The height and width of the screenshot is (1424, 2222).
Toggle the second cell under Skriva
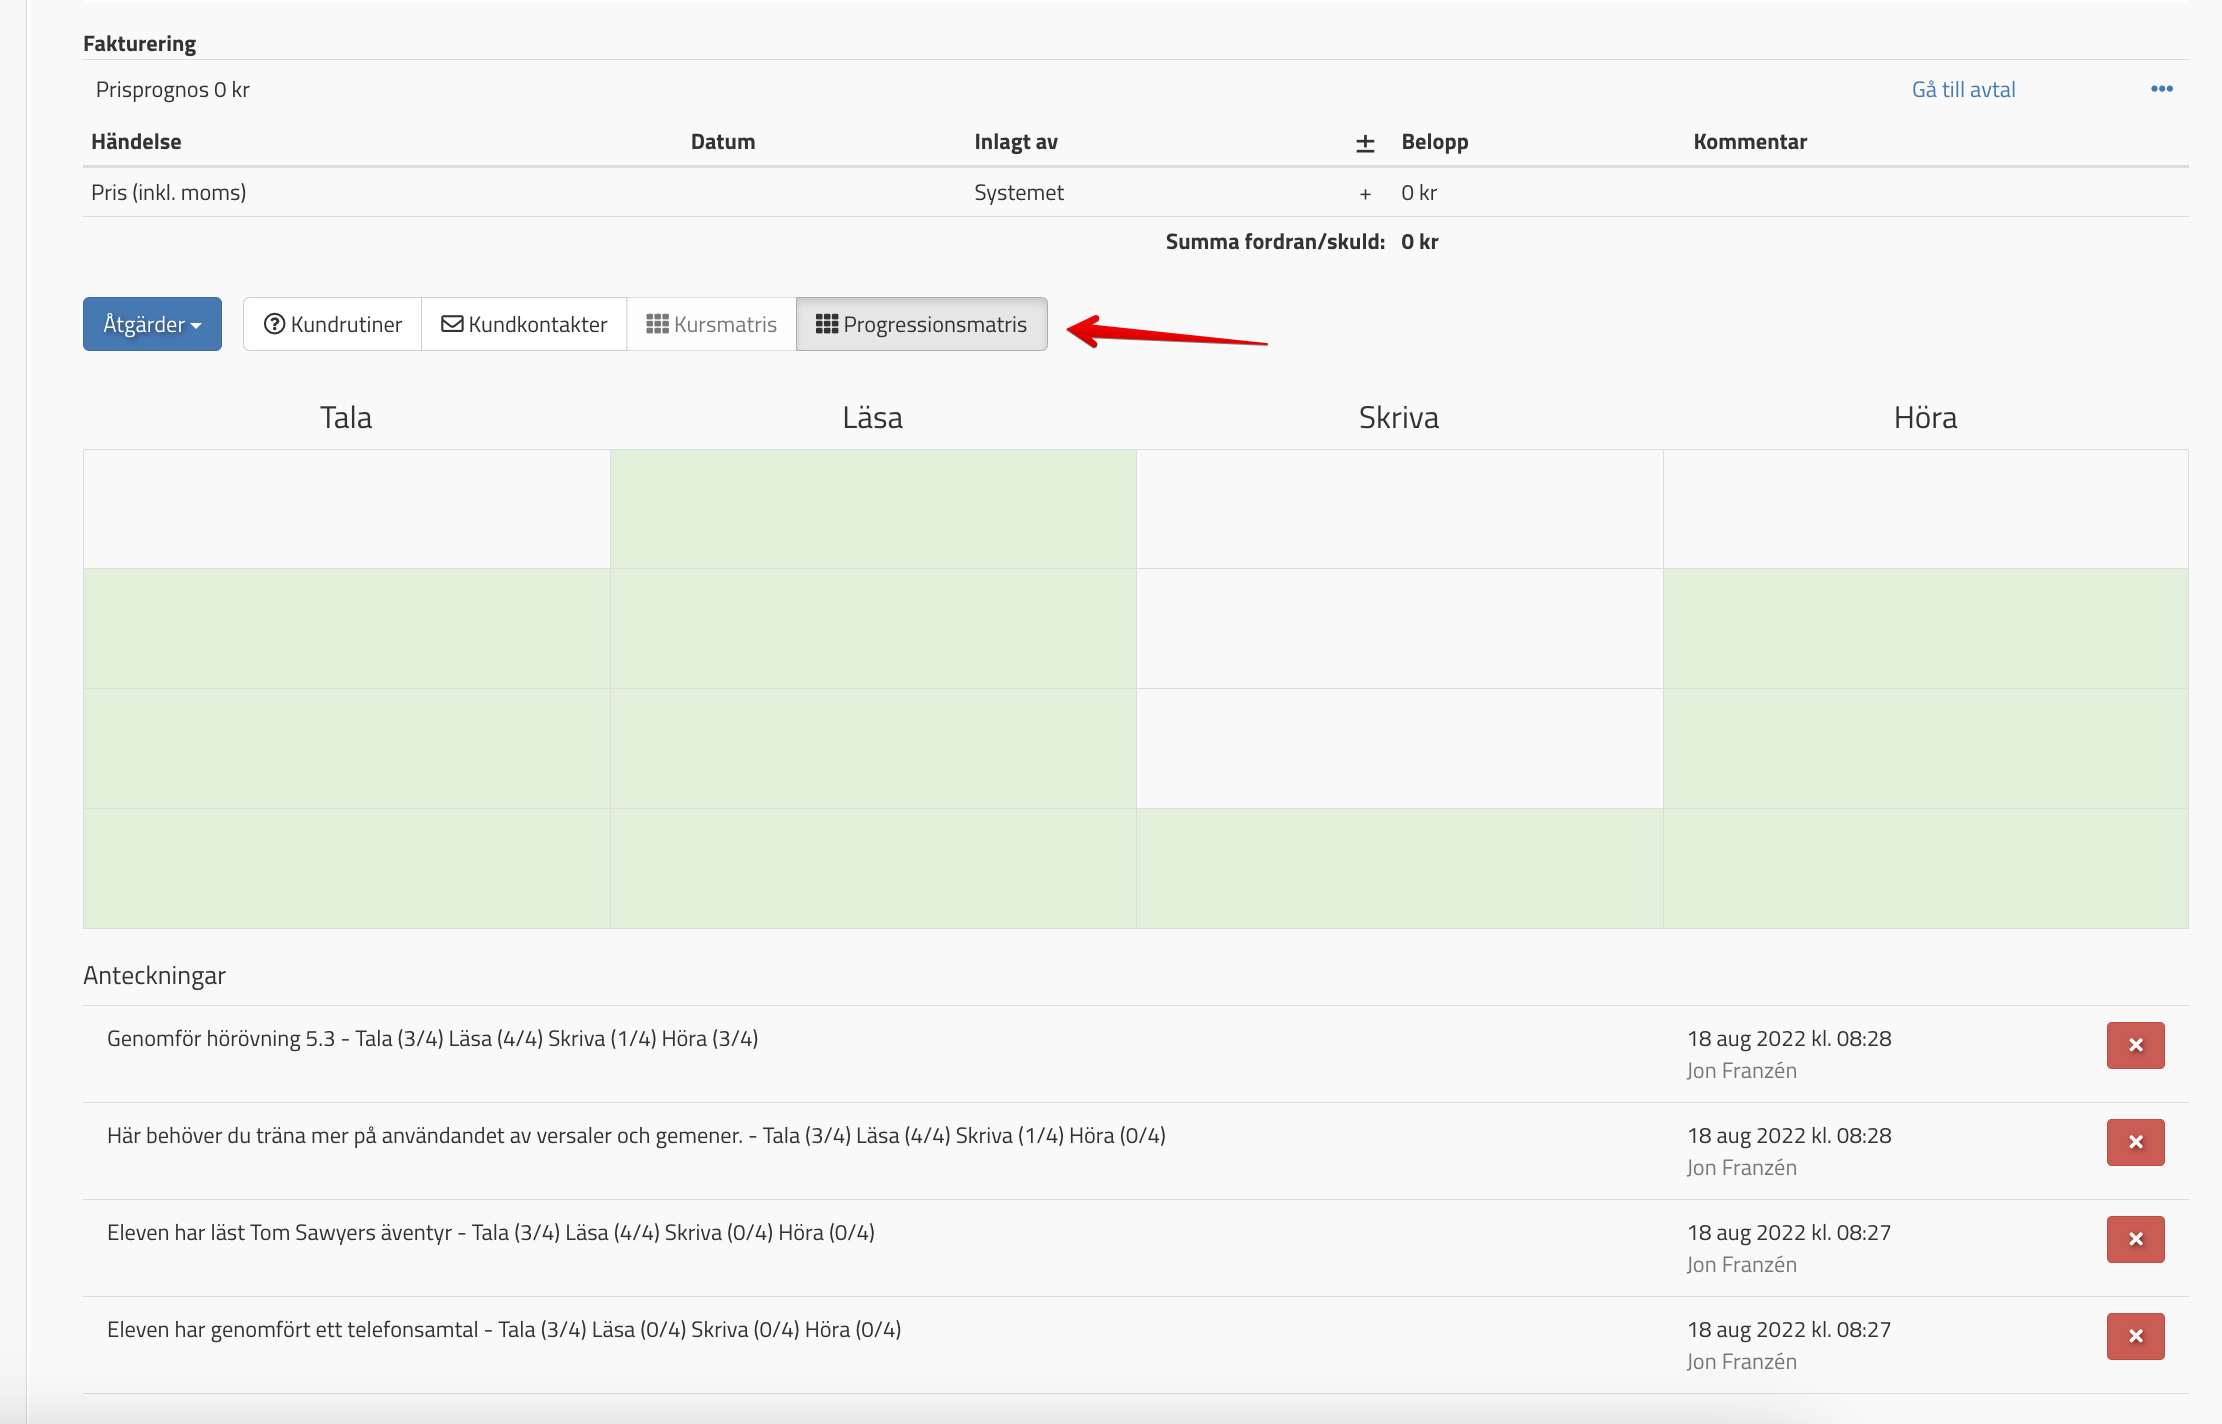(1399, 628)
